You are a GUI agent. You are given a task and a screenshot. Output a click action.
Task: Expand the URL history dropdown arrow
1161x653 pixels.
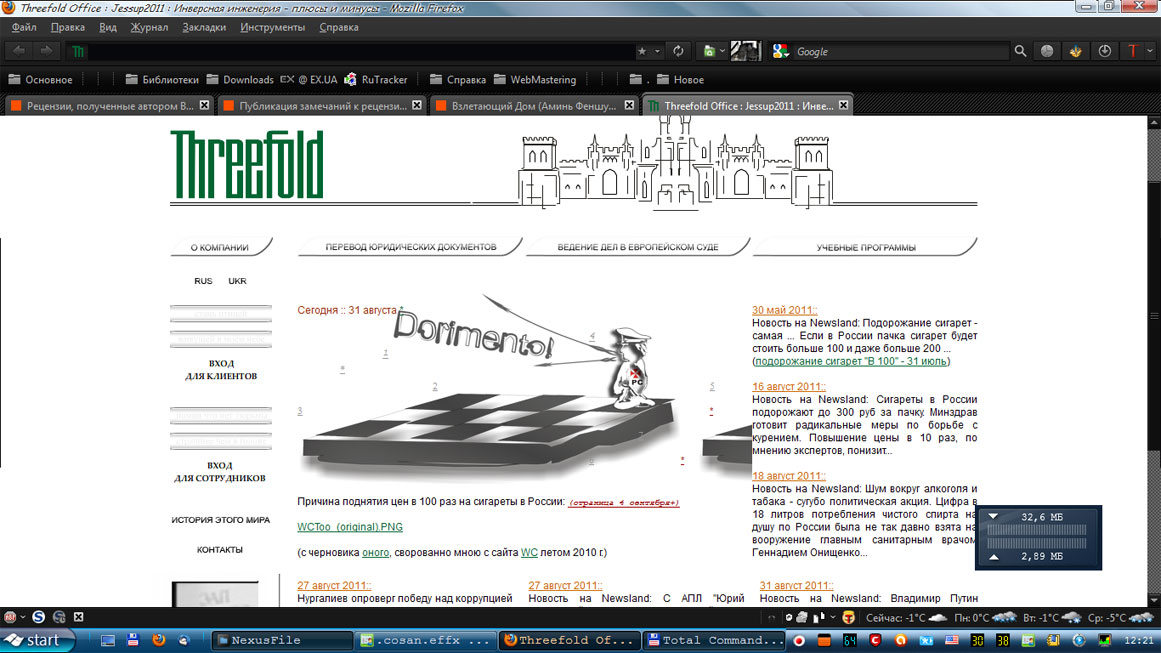coord(657,51)
